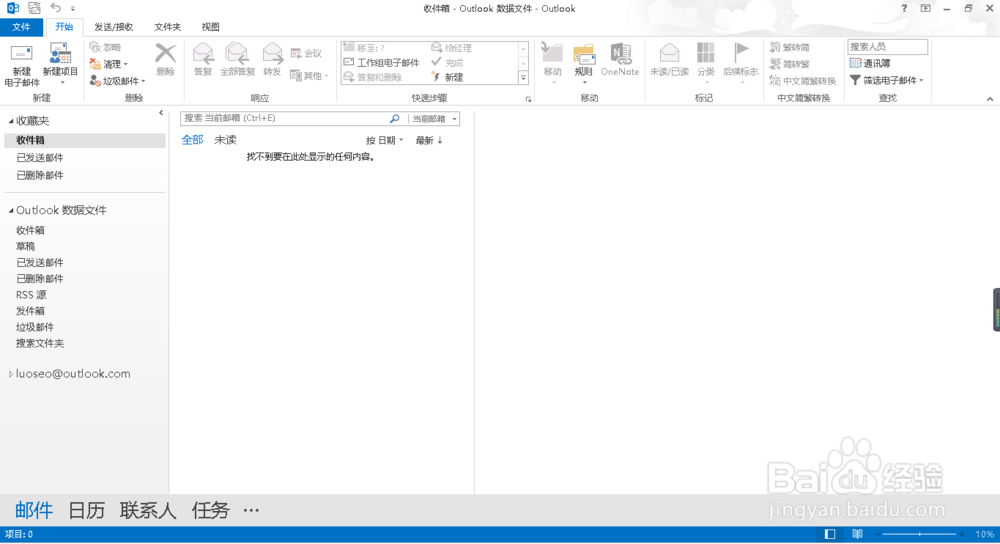Create a new email with 新建电子邮件
This screenshot has height=544, width=1000.
(22, 65)
